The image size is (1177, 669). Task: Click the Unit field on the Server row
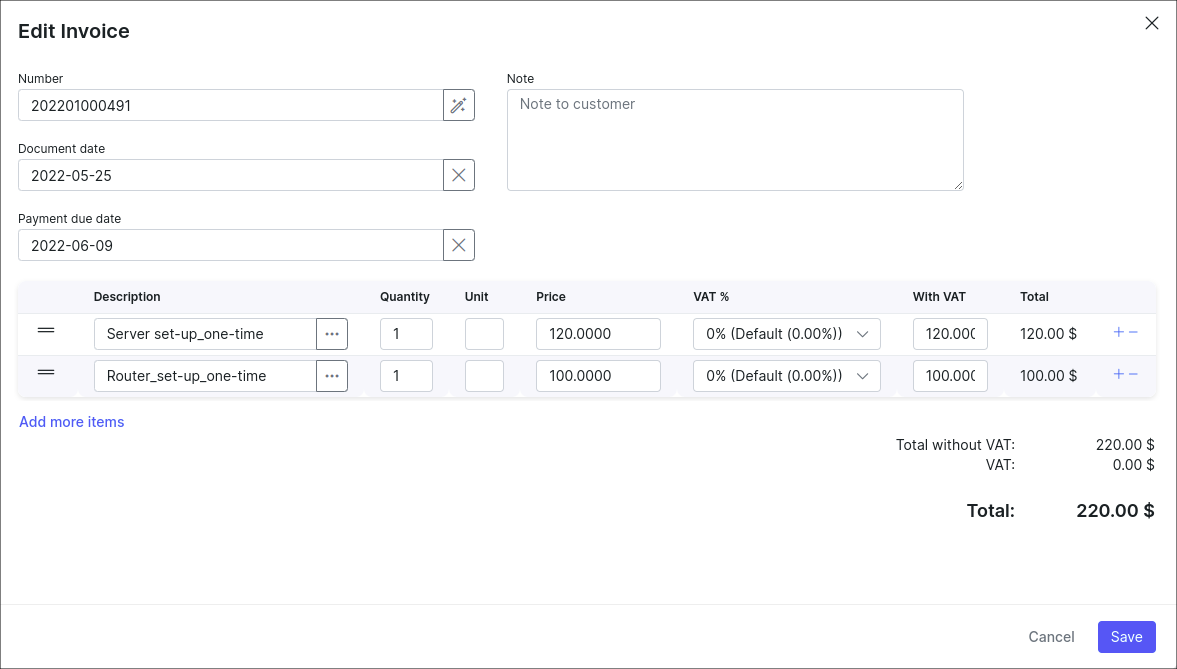tap(484, 333)
